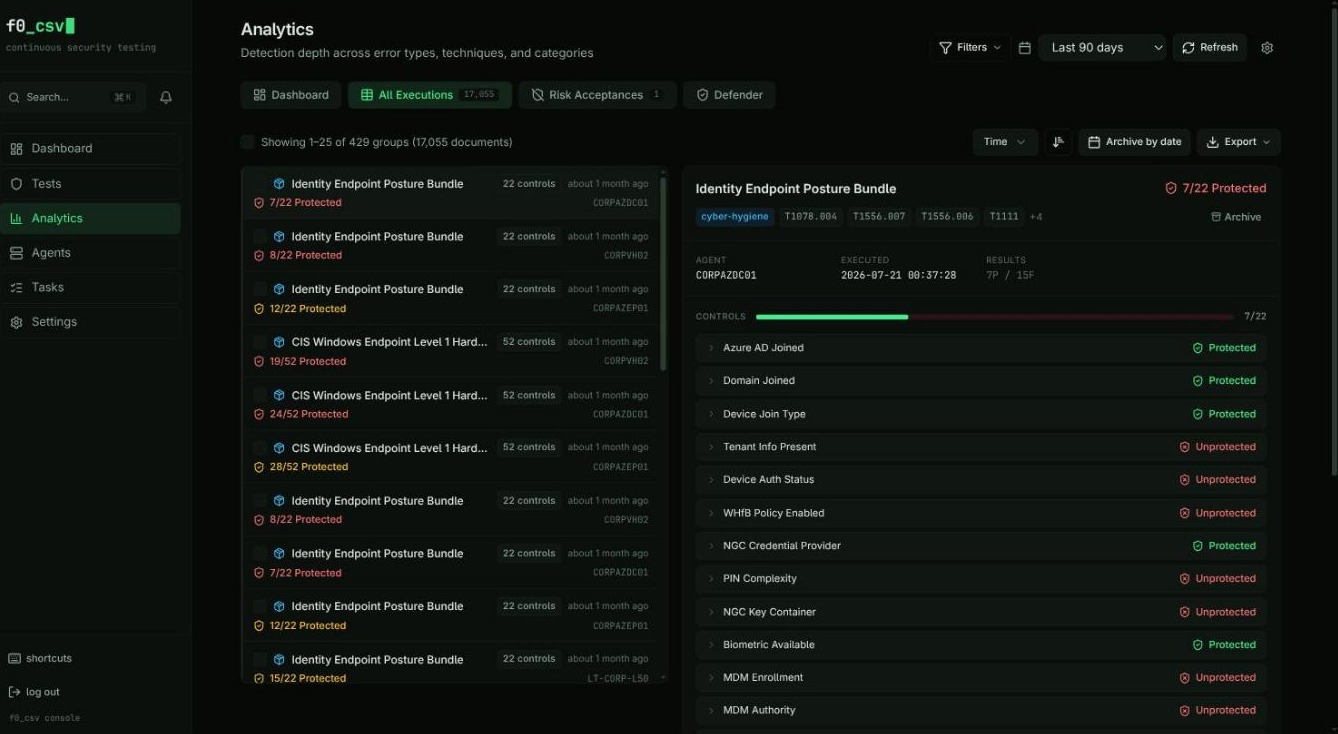Toggle sort direction icon next to Time
1338x734 pixels.
(1058, 142)
